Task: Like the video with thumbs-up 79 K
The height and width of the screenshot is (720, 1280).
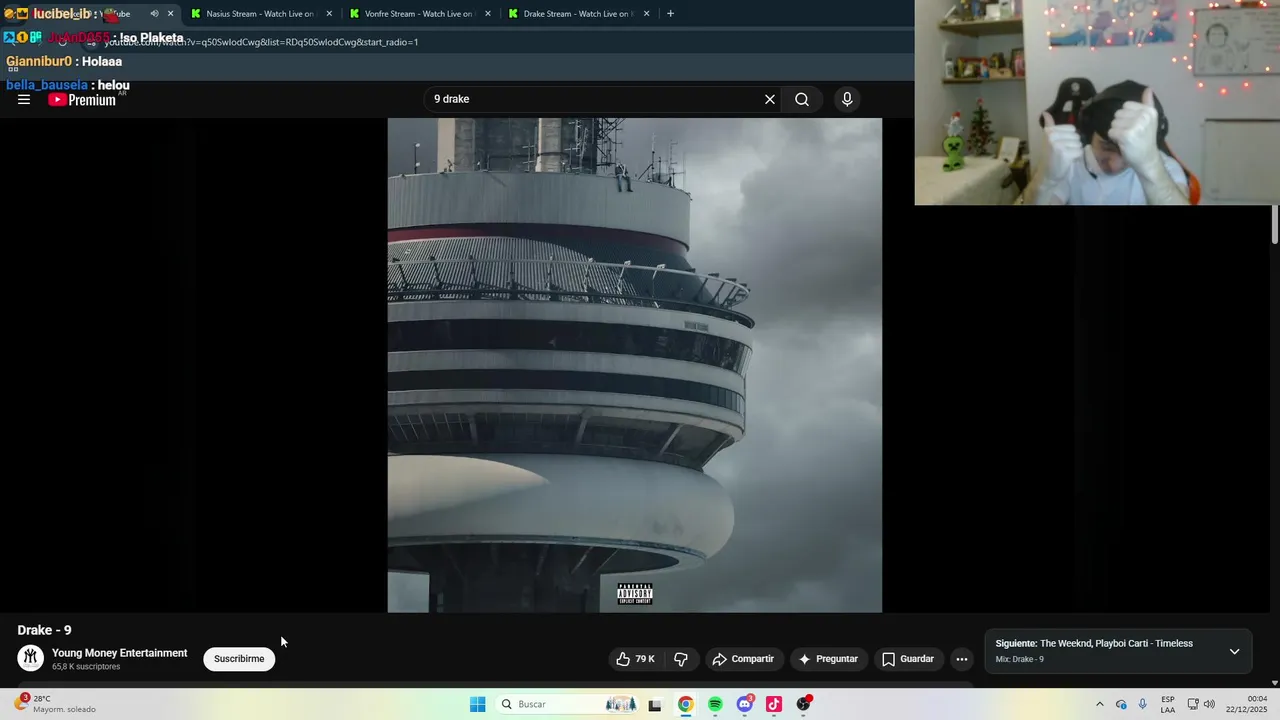Action: click(636, 659)
